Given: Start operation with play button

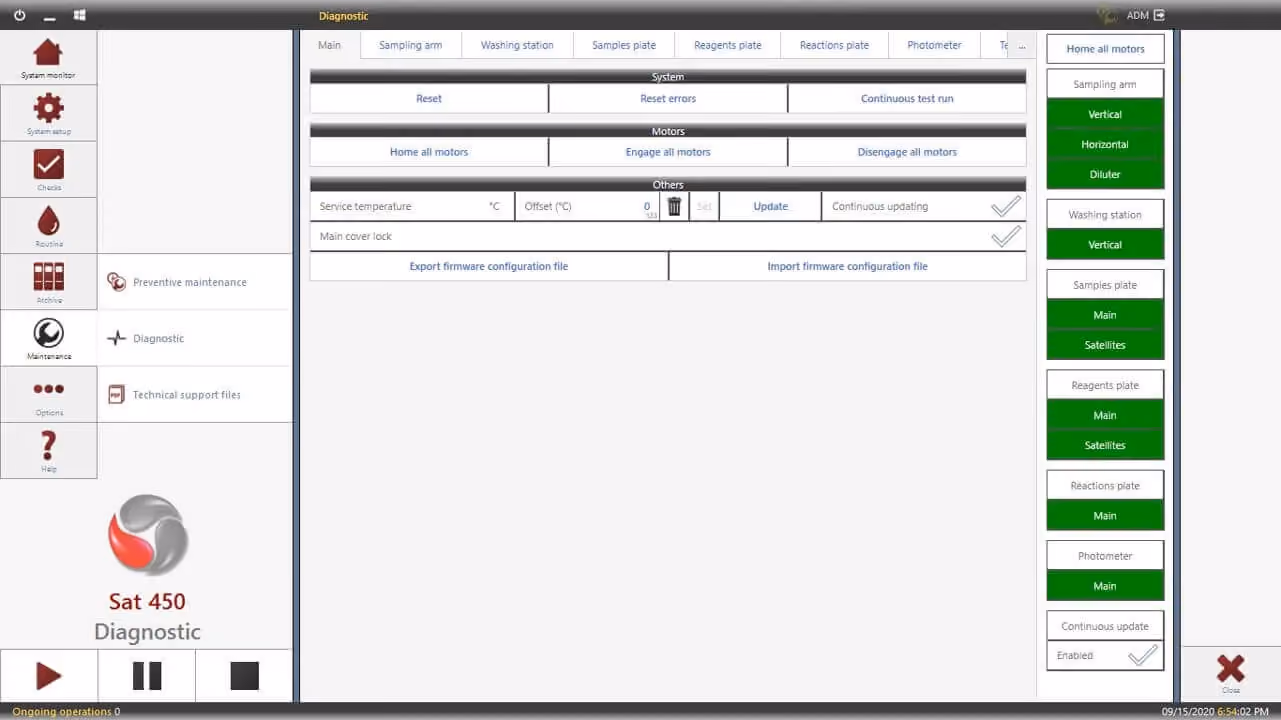Looking at the screenshot, I should pyautogui.click(x=49, y=676).
